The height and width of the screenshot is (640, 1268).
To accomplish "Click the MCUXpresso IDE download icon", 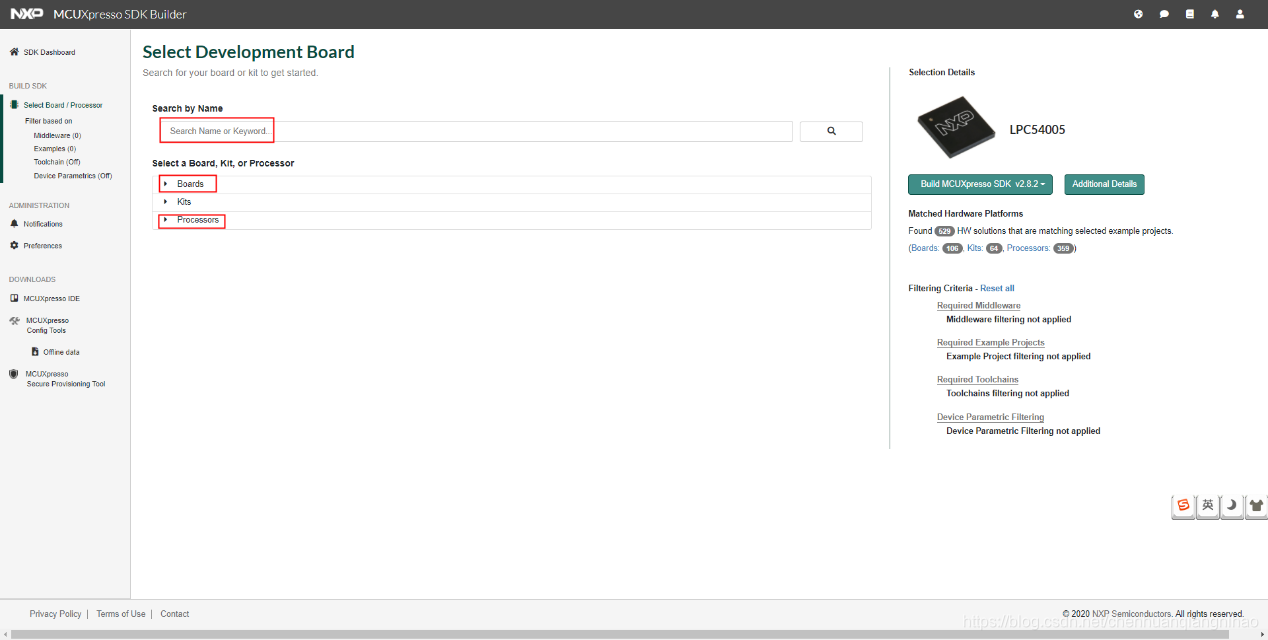I will (x=14, y=298).
